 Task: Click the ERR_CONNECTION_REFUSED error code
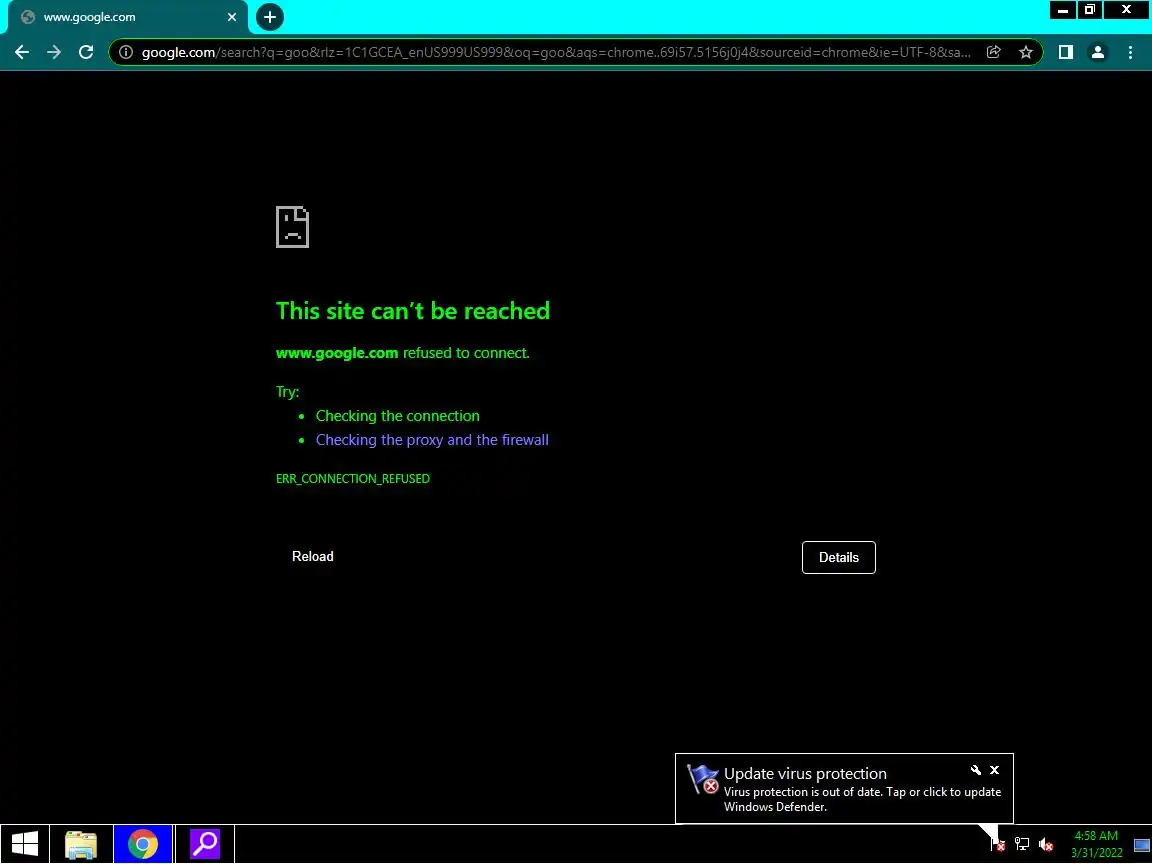click(353, 478)
